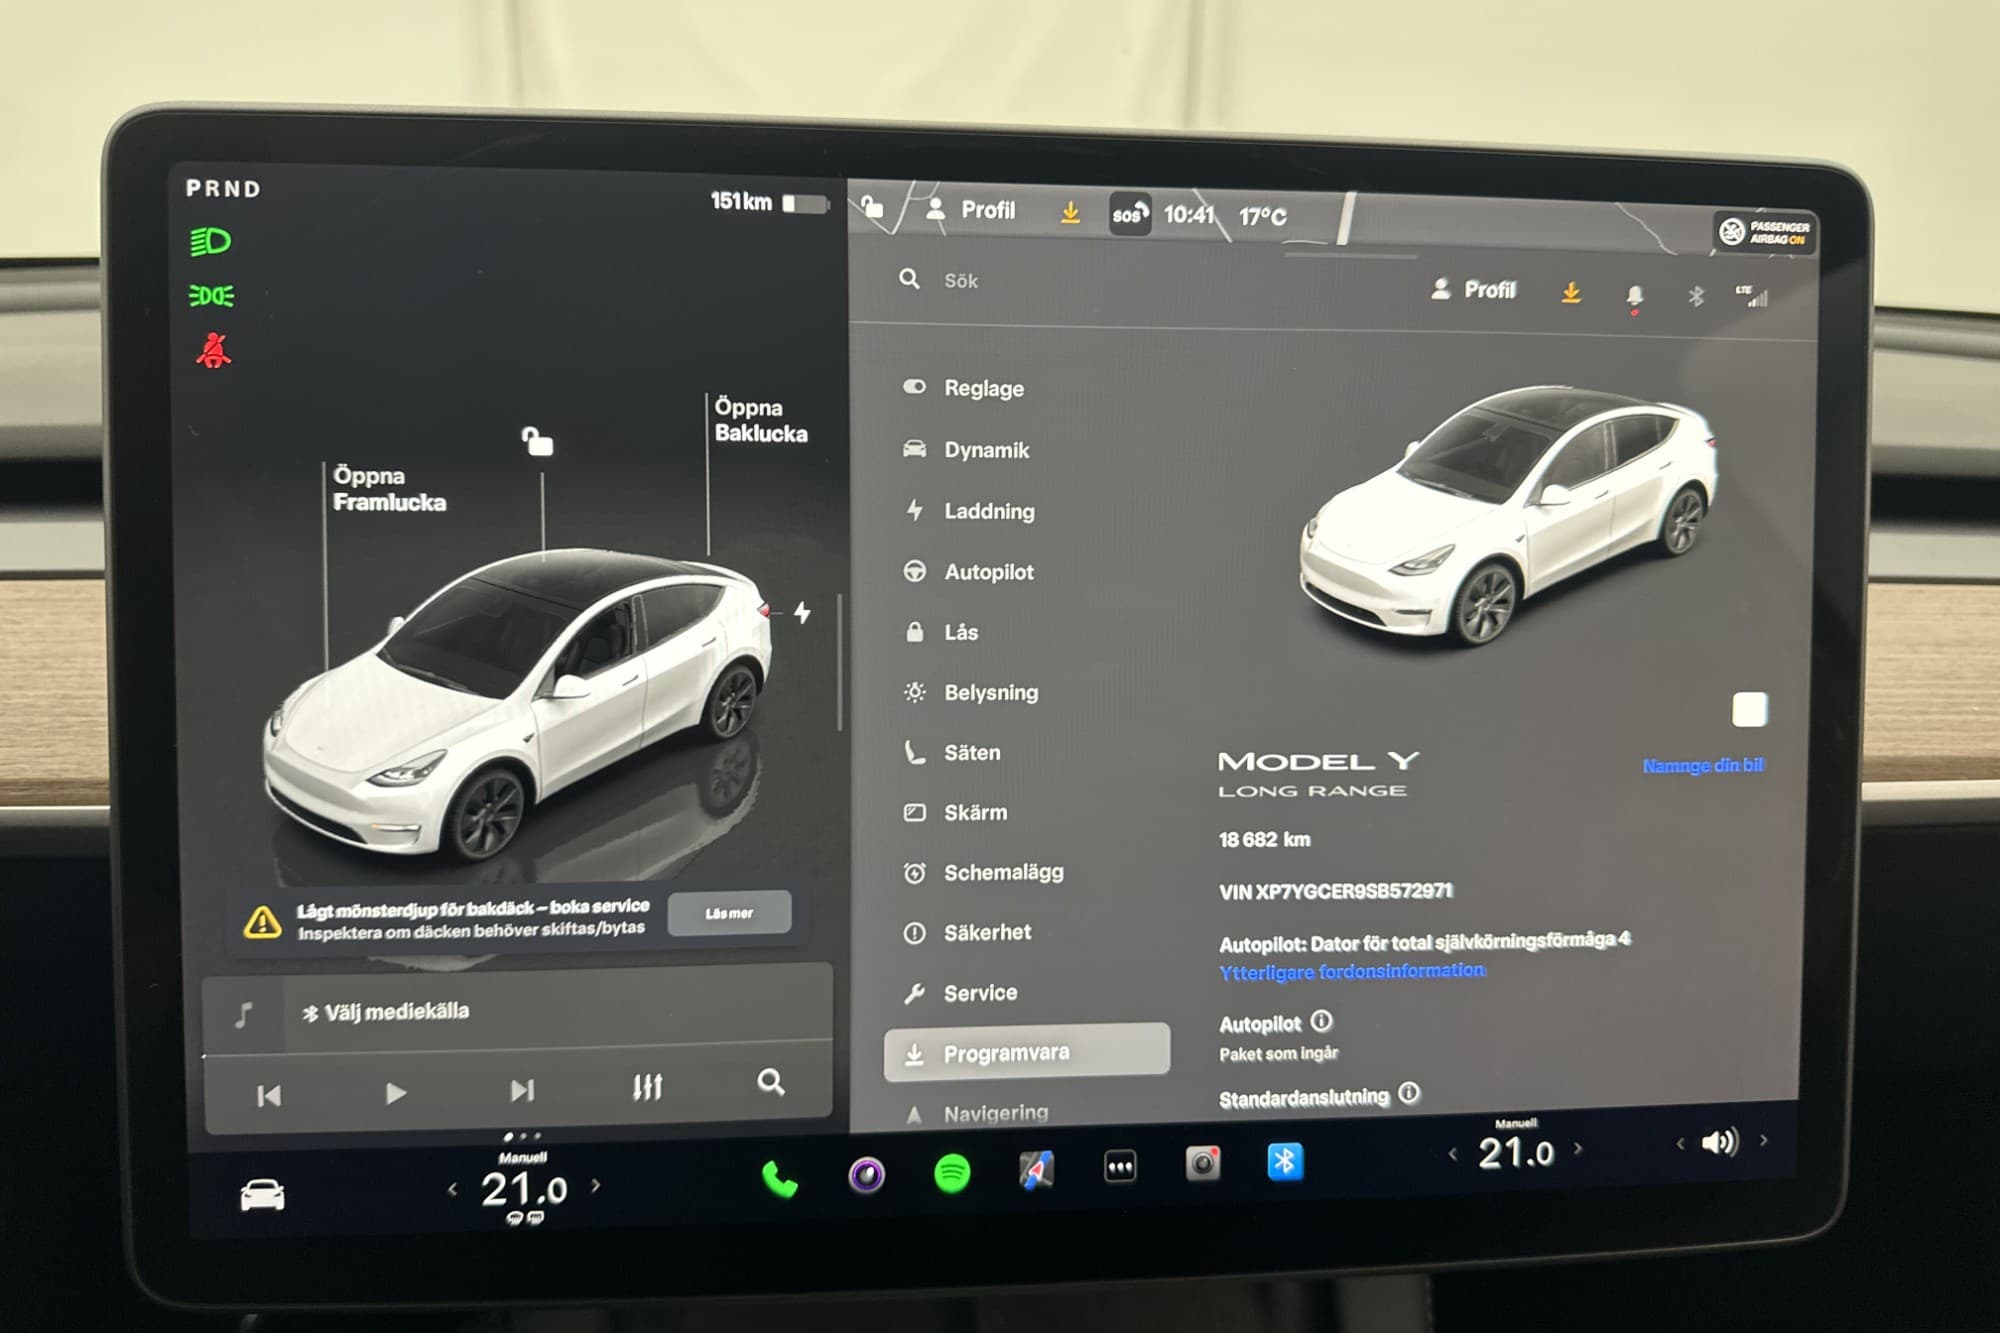The width and height of the screenshot is (2000, 1333).
Task: Tap the unlock padlock icon above the car
Action: pyautogui.click(x=537, y=440)
